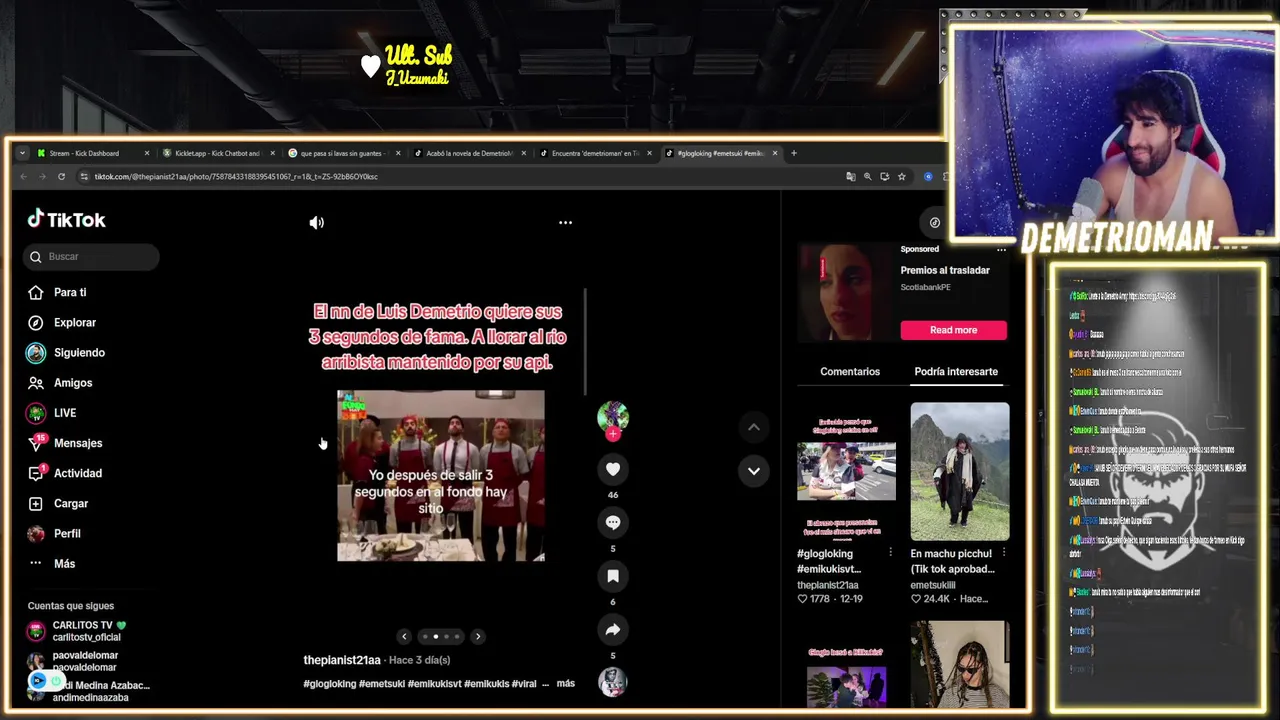Show next photo in the carousel

click(x=478, y=636)
